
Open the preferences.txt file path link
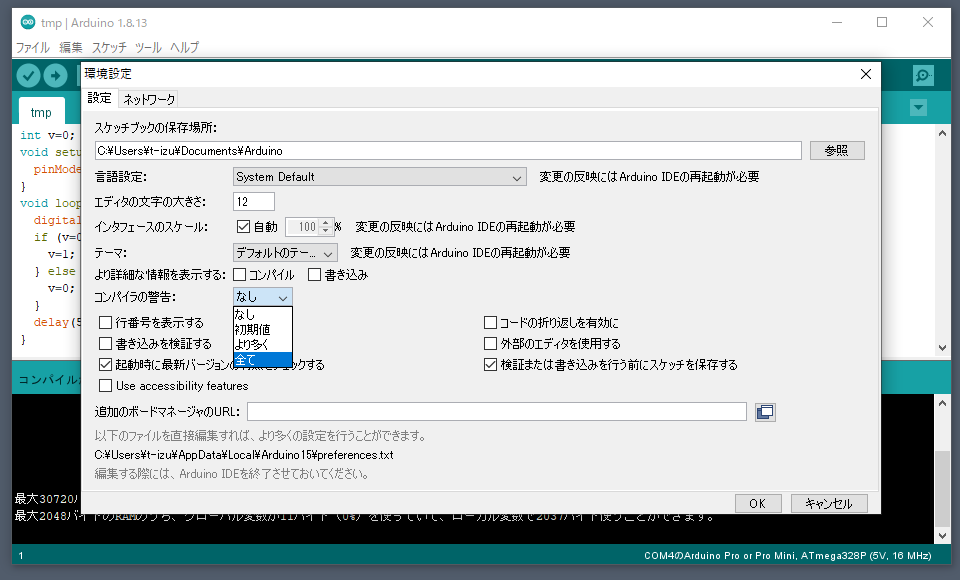coord(244,455)
